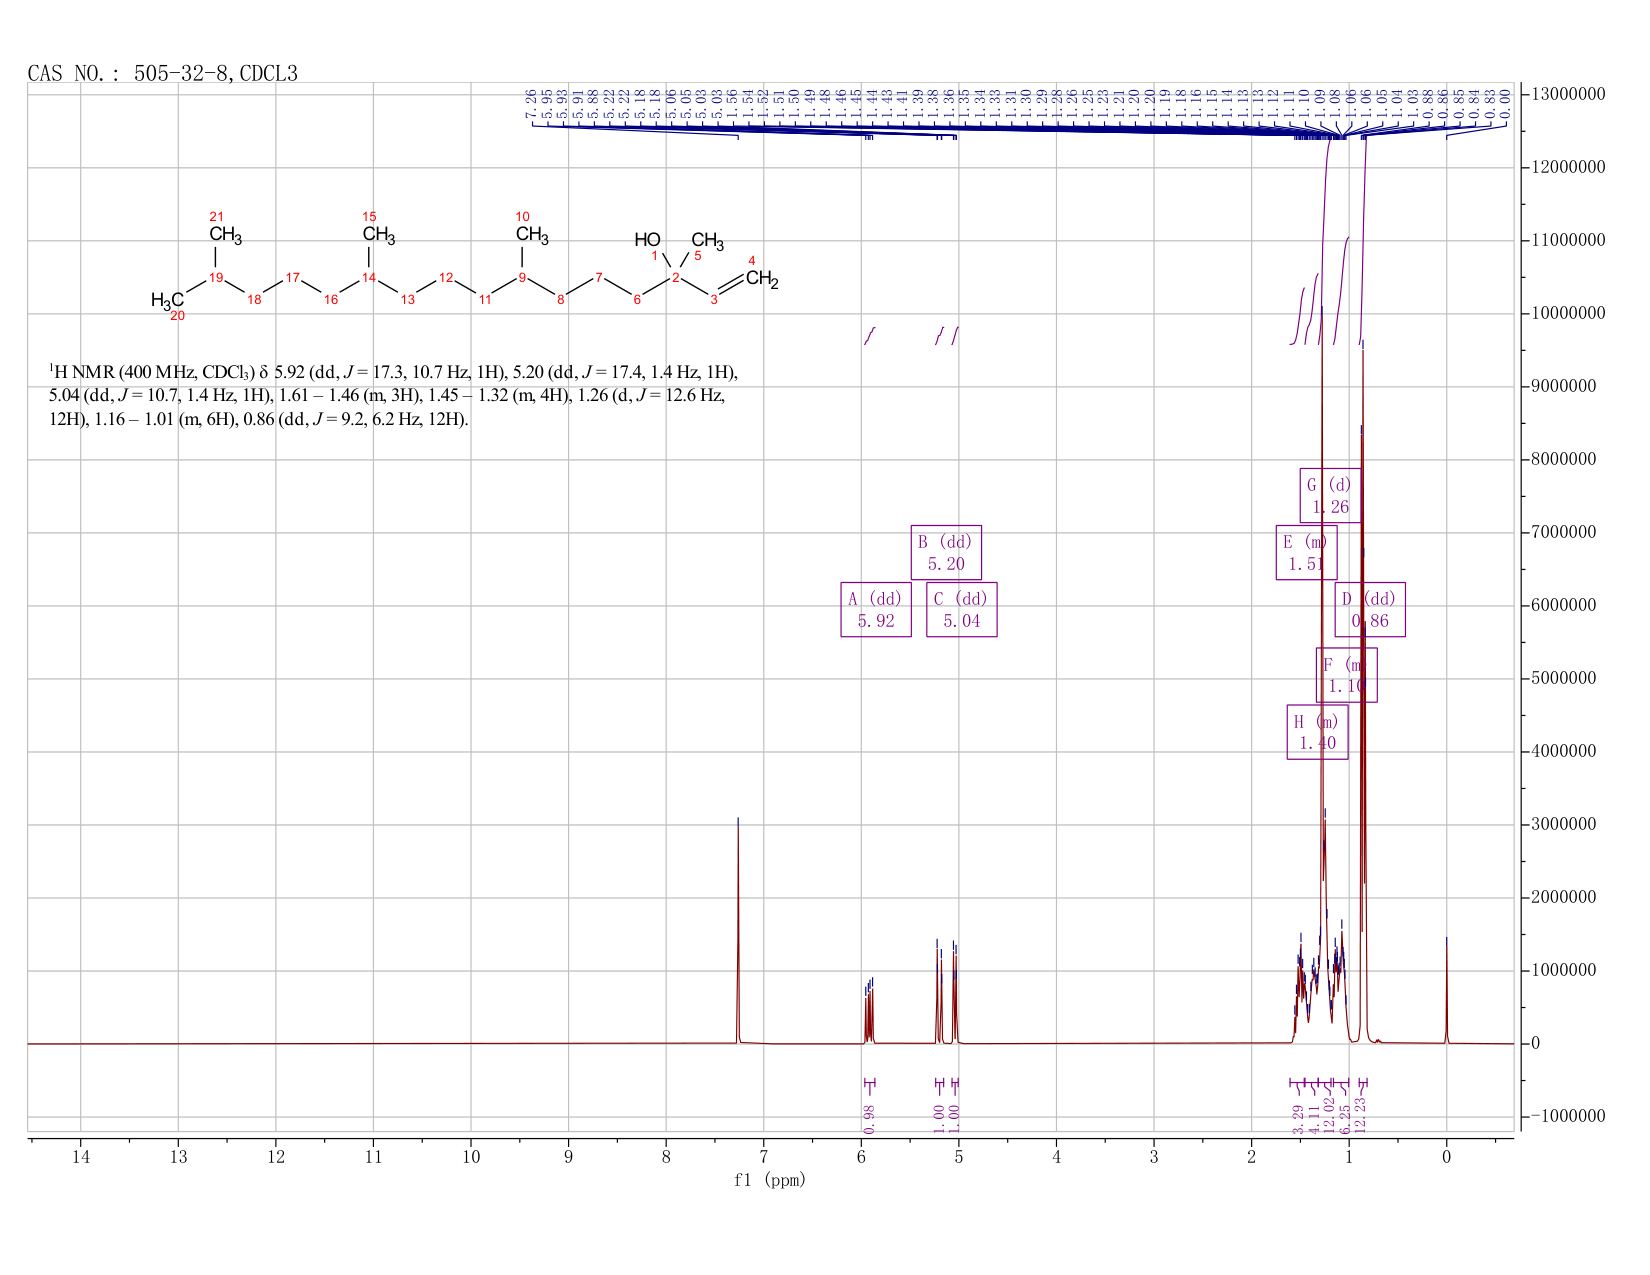
Task: Select the CH2 vinyl terminus in structure
Action: 762,280
